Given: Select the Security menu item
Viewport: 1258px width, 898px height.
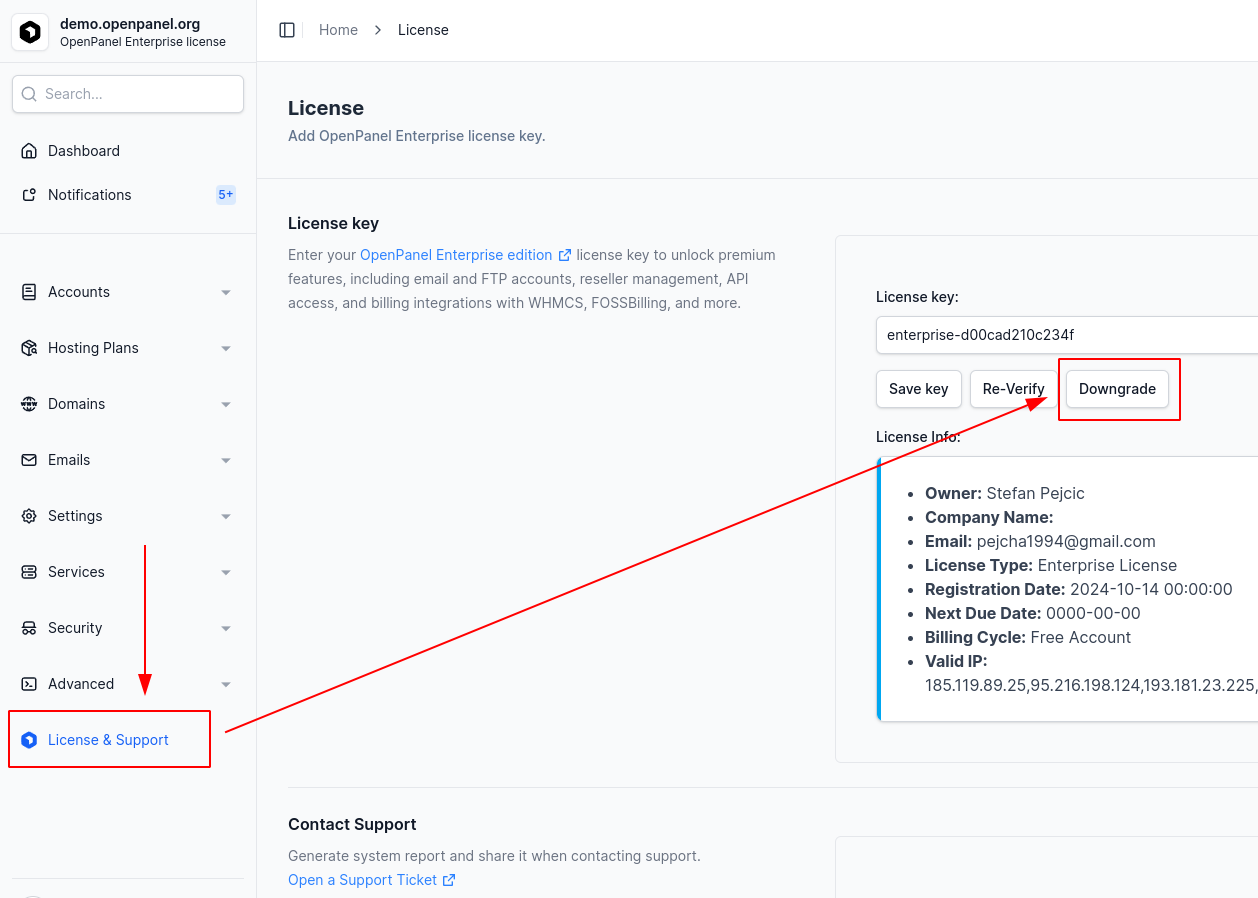Looking at the screenshot, I should [x=128, y=628].
